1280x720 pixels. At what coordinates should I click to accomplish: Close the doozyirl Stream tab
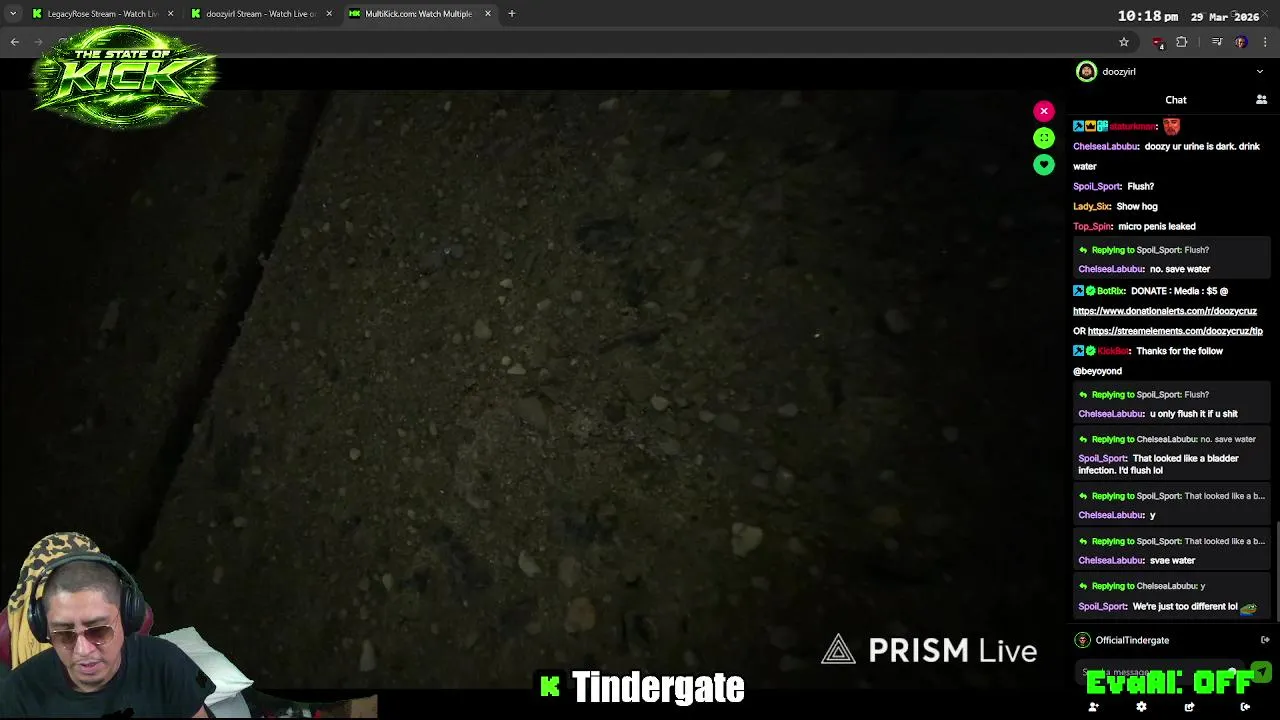[329, 14]
